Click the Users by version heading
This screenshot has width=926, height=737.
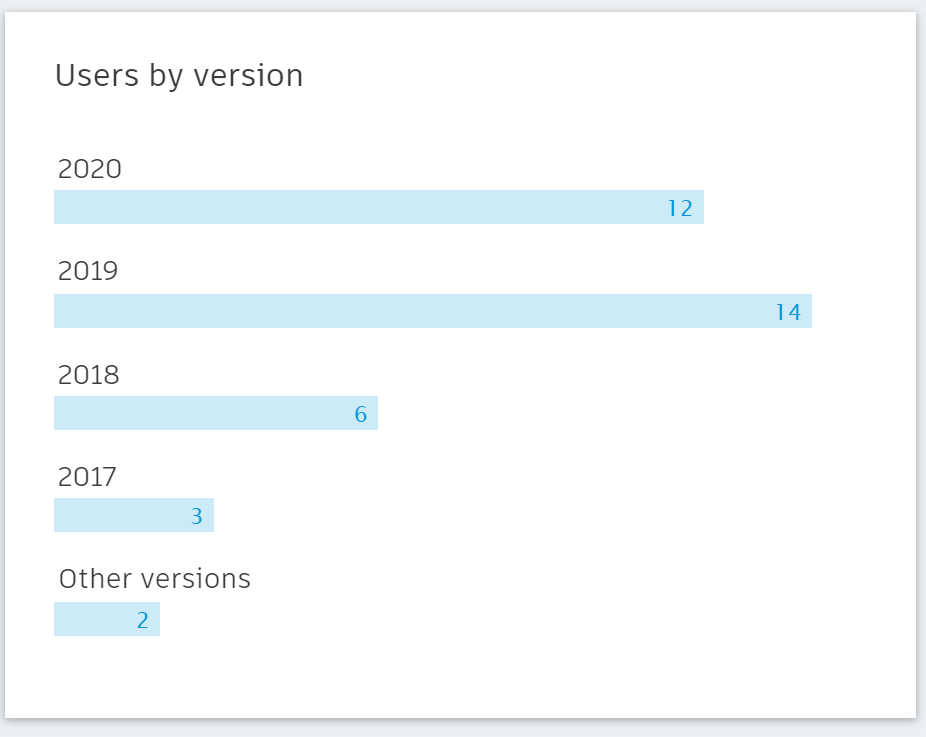tap(179, 76)
